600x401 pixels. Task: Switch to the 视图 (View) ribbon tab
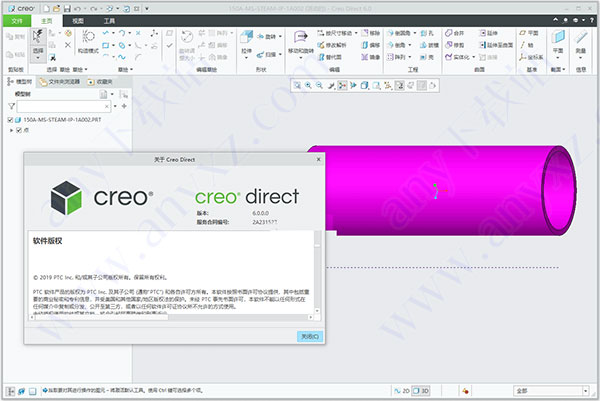78,21
